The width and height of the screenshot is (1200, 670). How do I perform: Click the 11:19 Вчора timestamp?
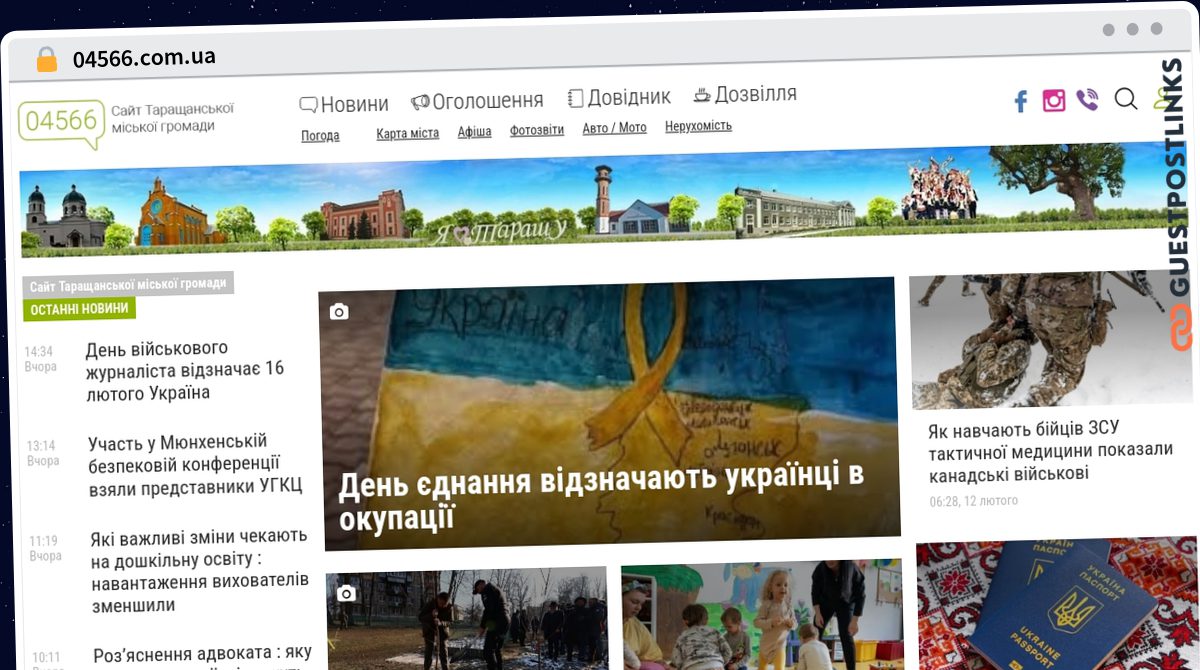[45, 548]
